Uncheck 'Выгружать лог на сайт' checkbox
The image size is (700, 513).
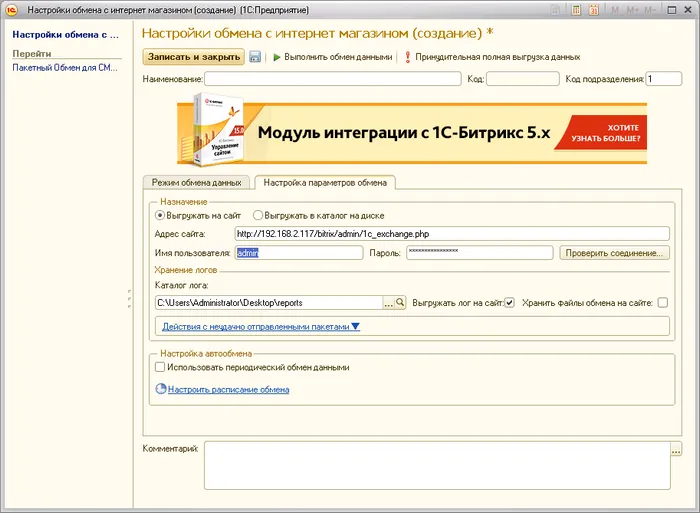509,302
